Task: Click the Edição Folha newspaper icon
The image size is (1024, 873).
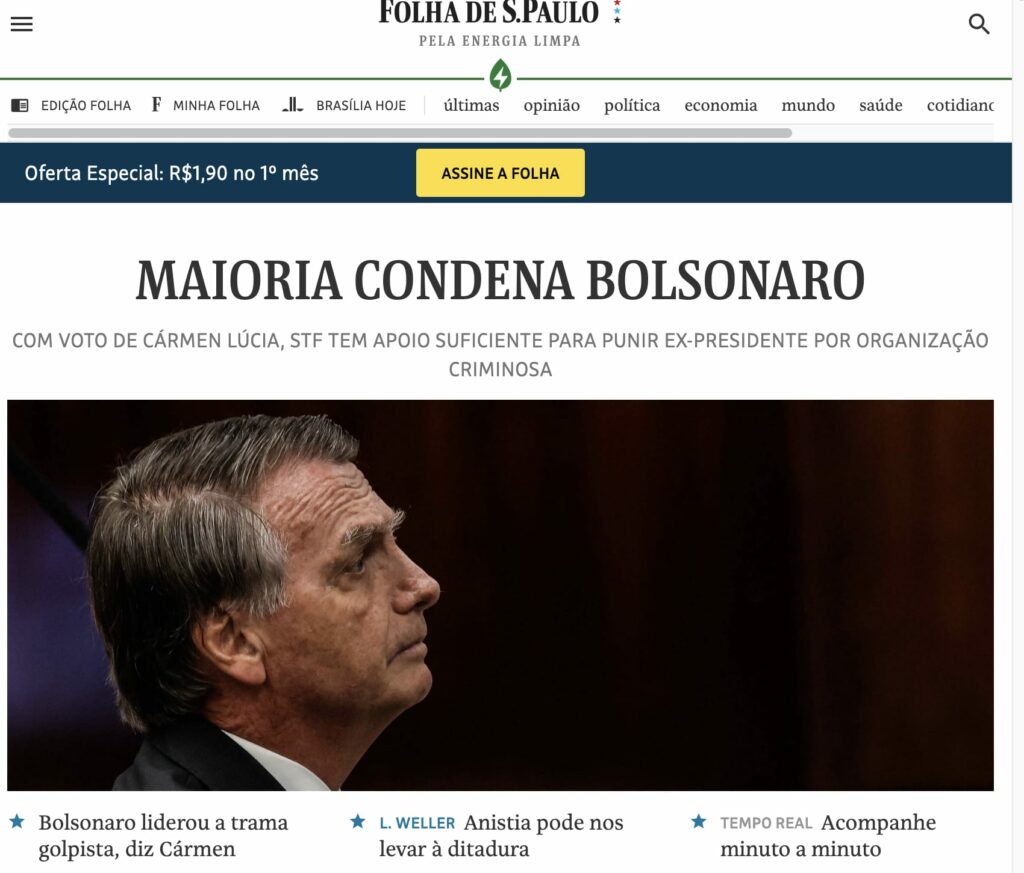Action: click(20, 105)
